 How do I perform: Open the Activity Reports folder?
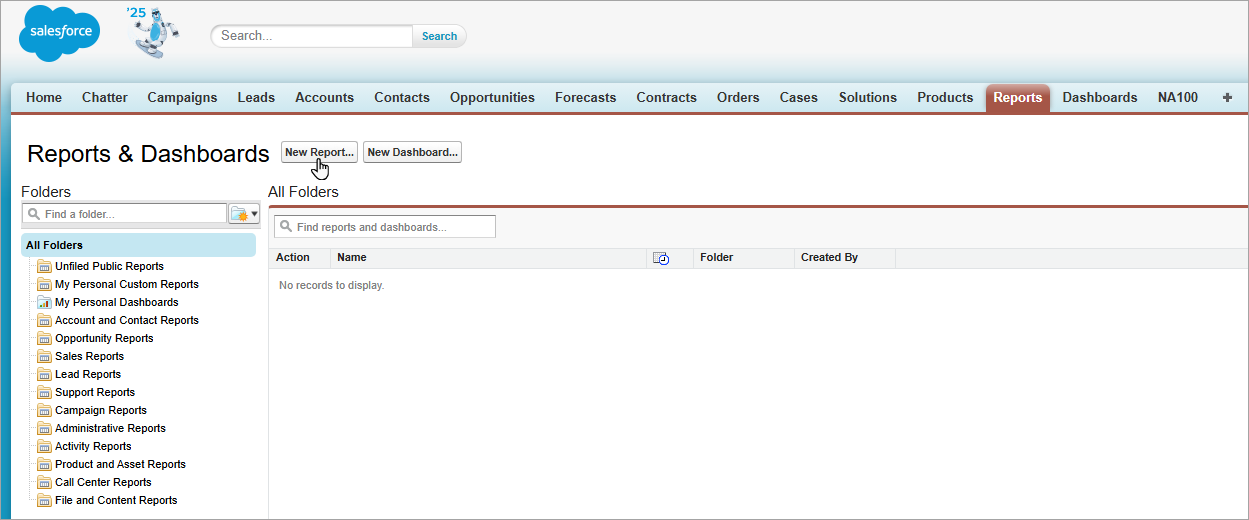click(x=93, y=447)
